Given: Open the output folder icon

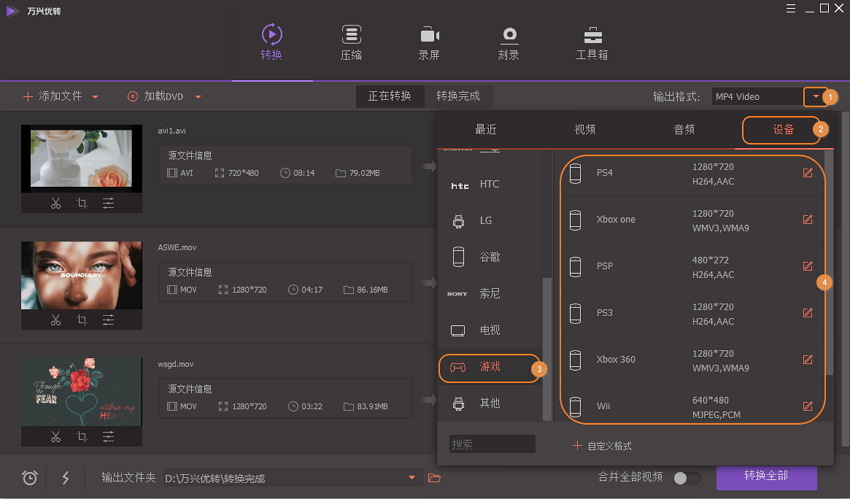Looking at the screenshot, I should [434, 478].
